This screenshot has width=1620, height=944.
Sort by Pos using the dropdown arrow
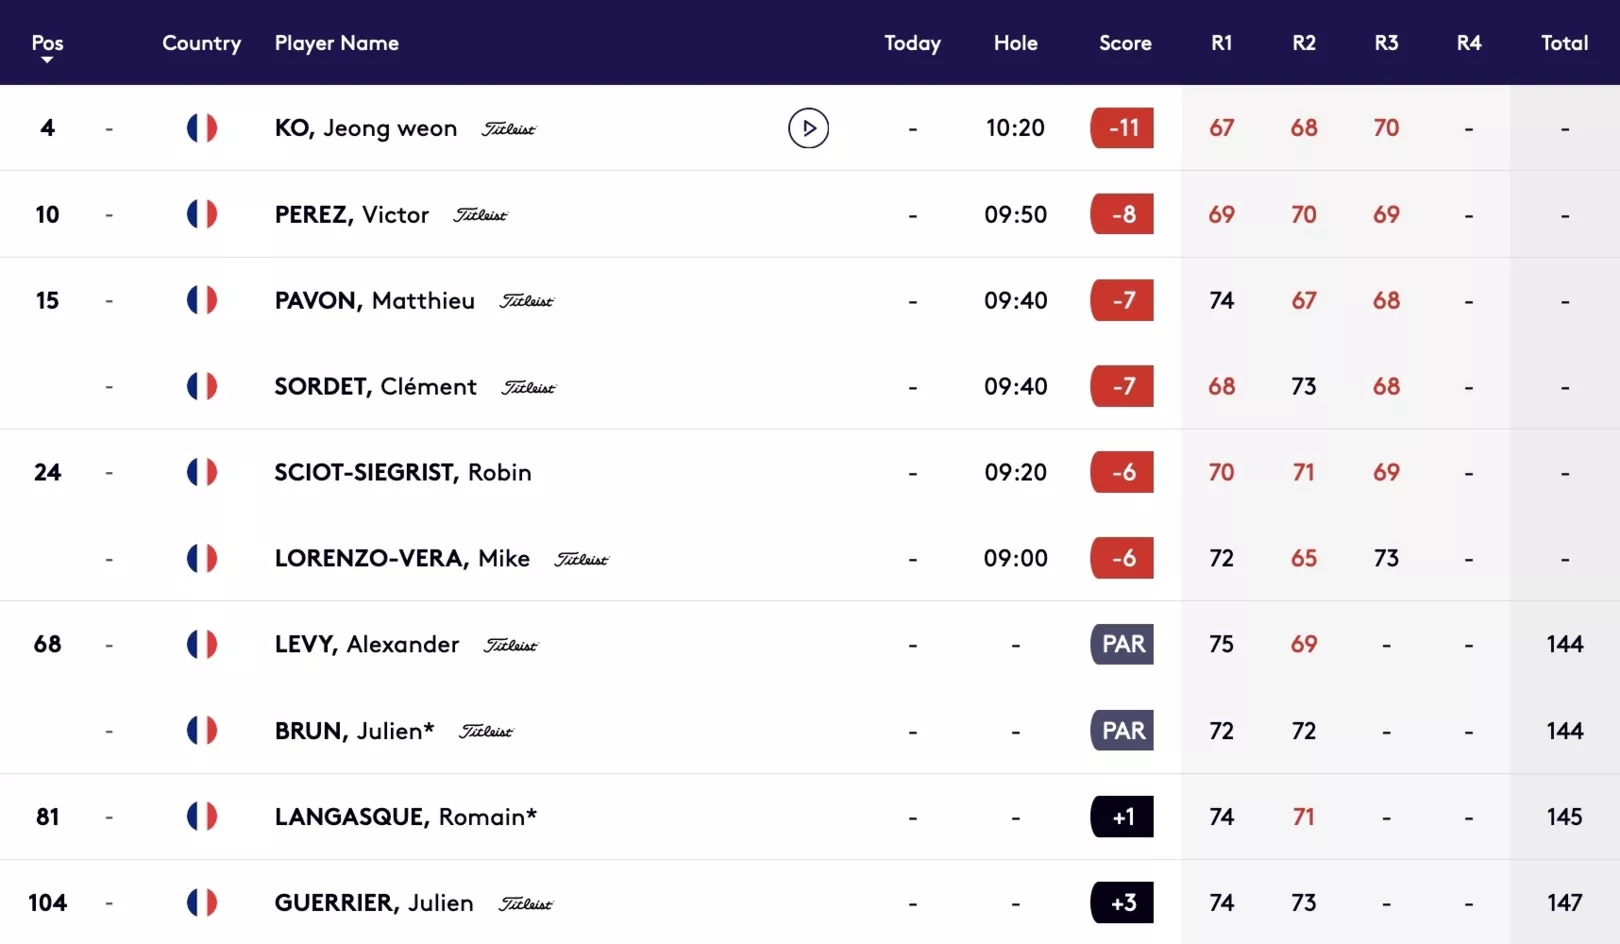47,60
